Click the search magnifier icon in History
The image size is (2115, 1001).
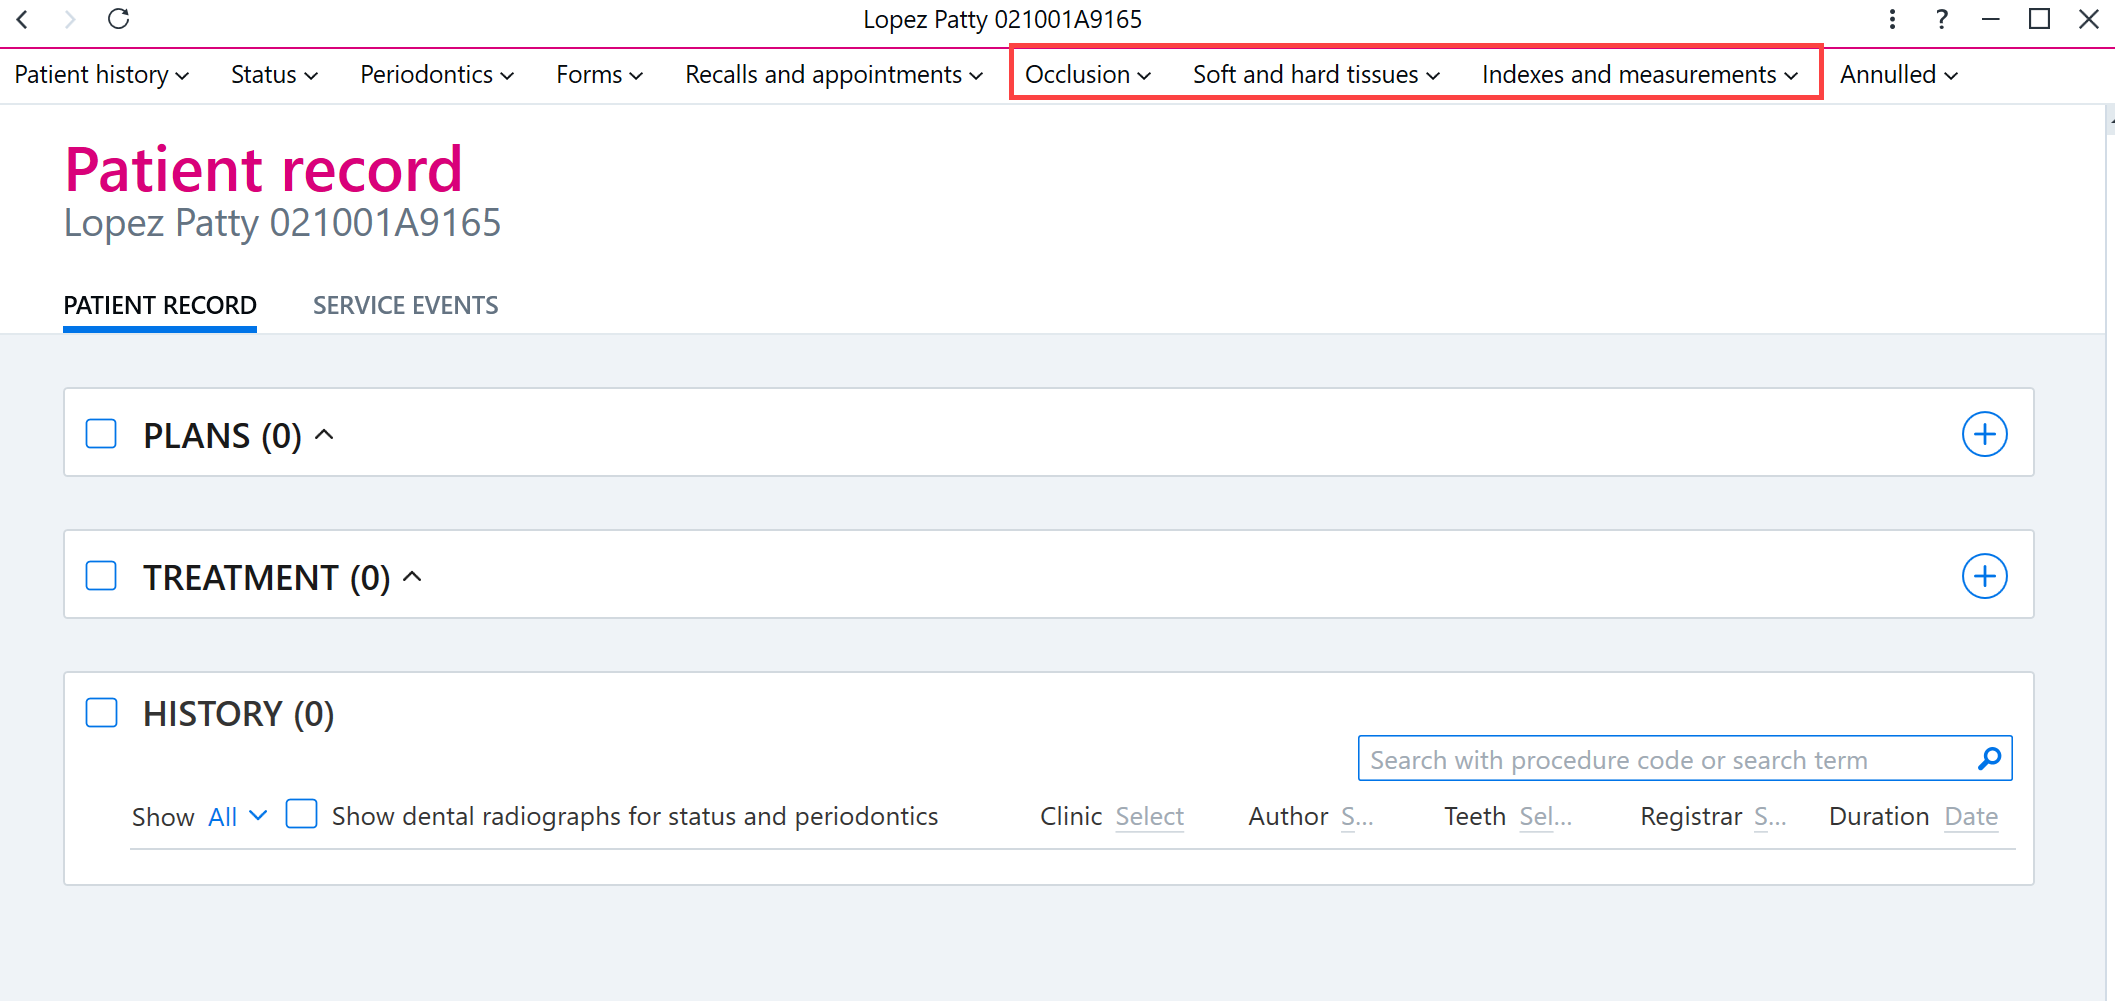click(x=1989, y=759)
